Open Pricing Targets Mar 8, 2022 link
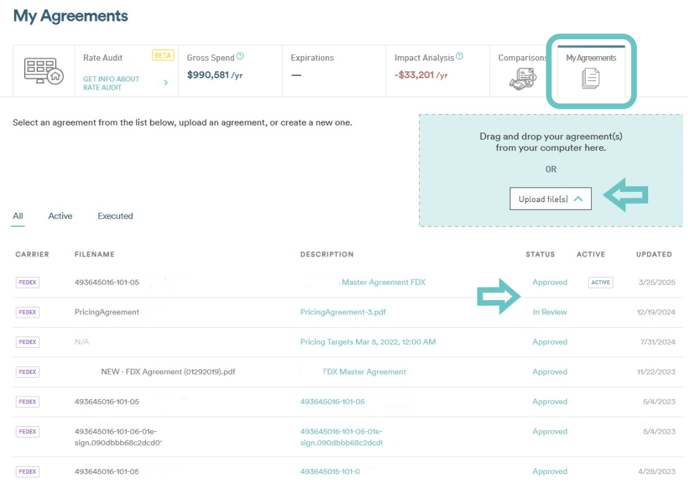The image size is (688, 483). [x=368, y=342]
